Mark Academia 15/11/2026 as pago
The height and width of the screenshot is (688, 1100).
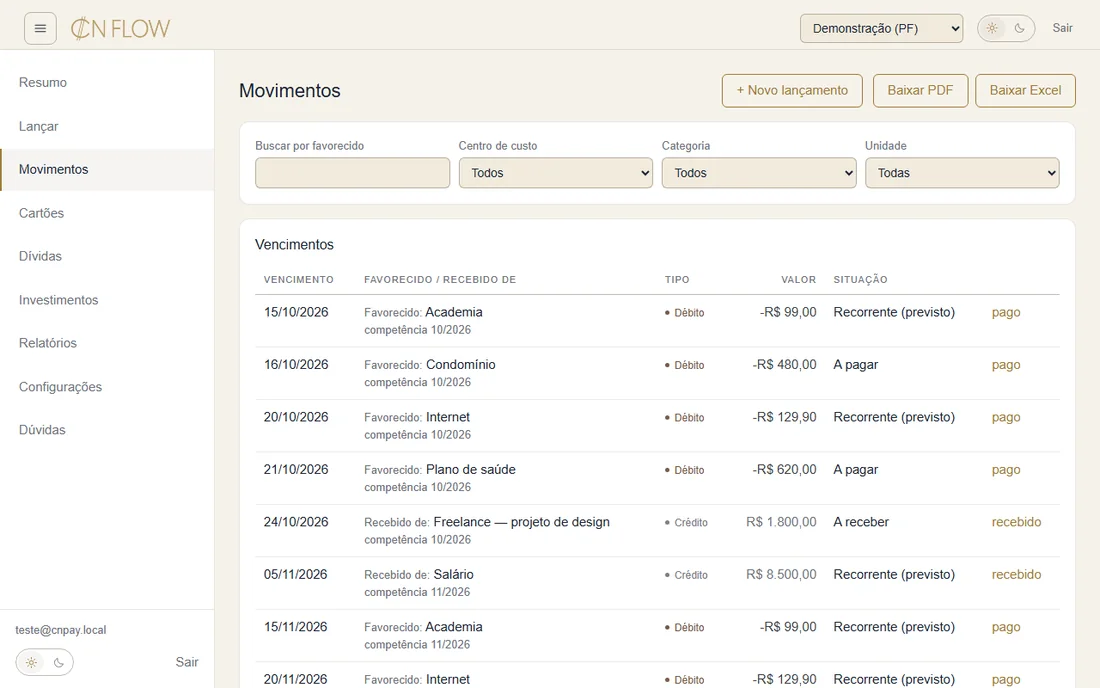click(x=1005, y=627)
